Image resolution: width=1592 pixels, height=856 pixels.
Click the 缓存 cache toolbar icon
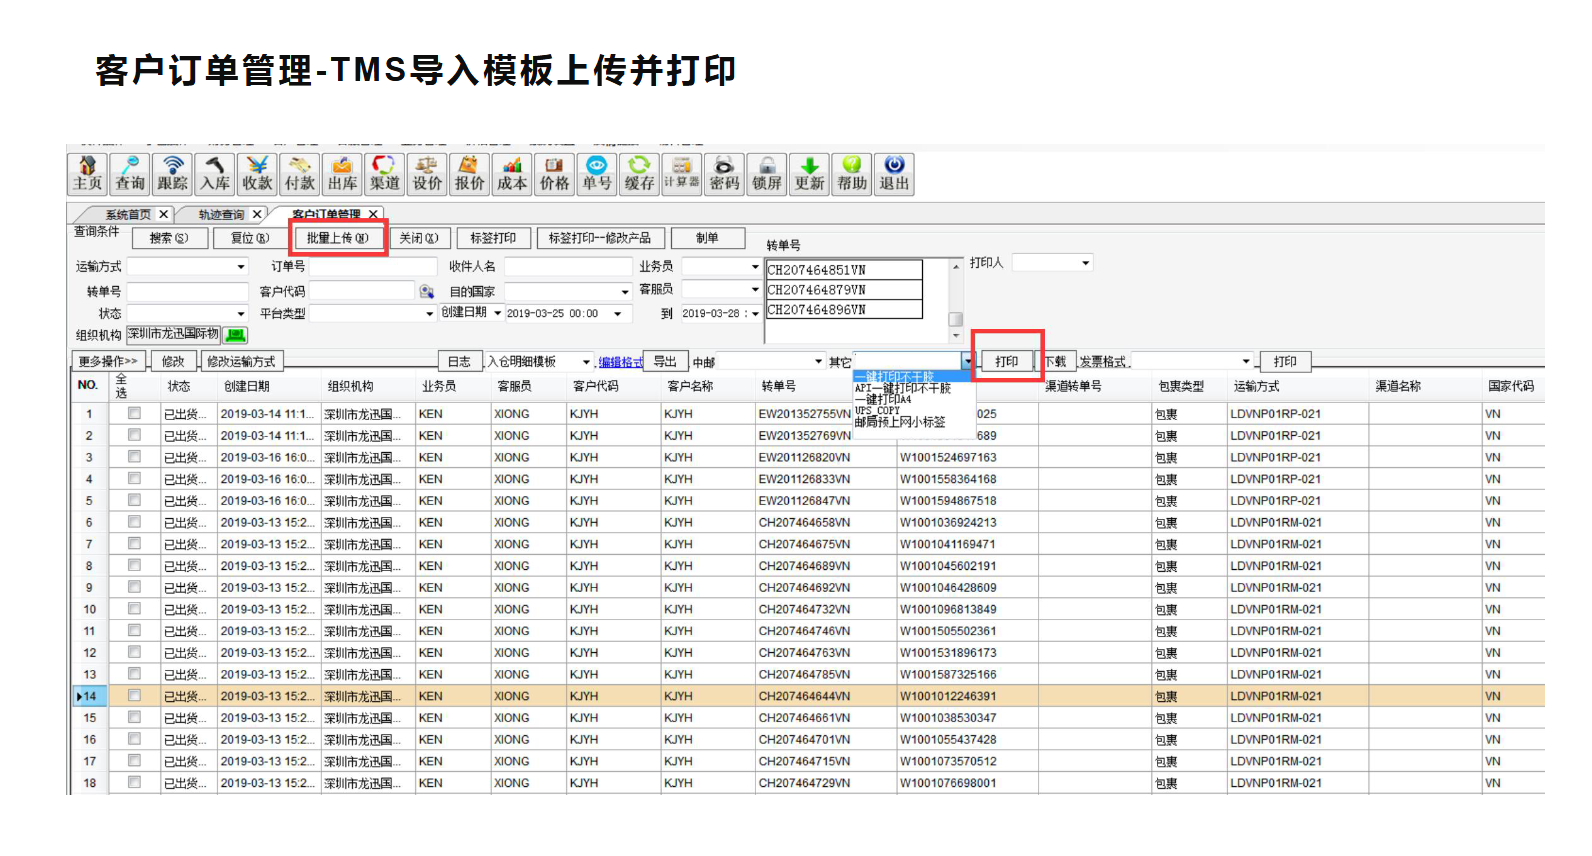[640, 174]
